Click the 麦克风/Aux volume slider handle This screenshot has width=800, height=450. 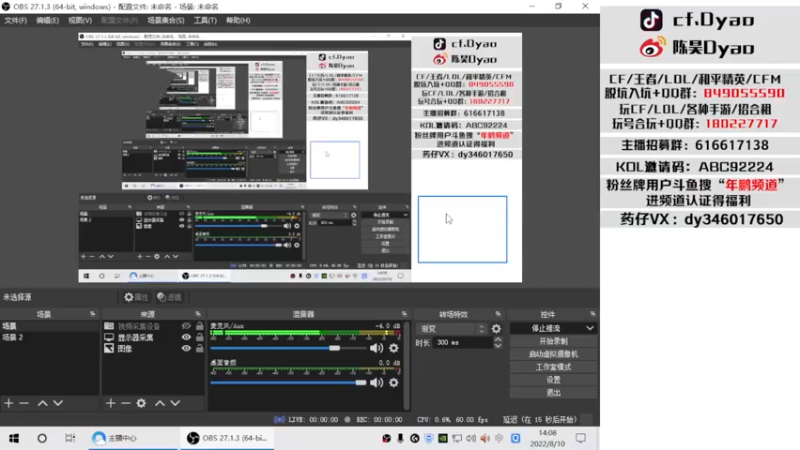(334, 348)
